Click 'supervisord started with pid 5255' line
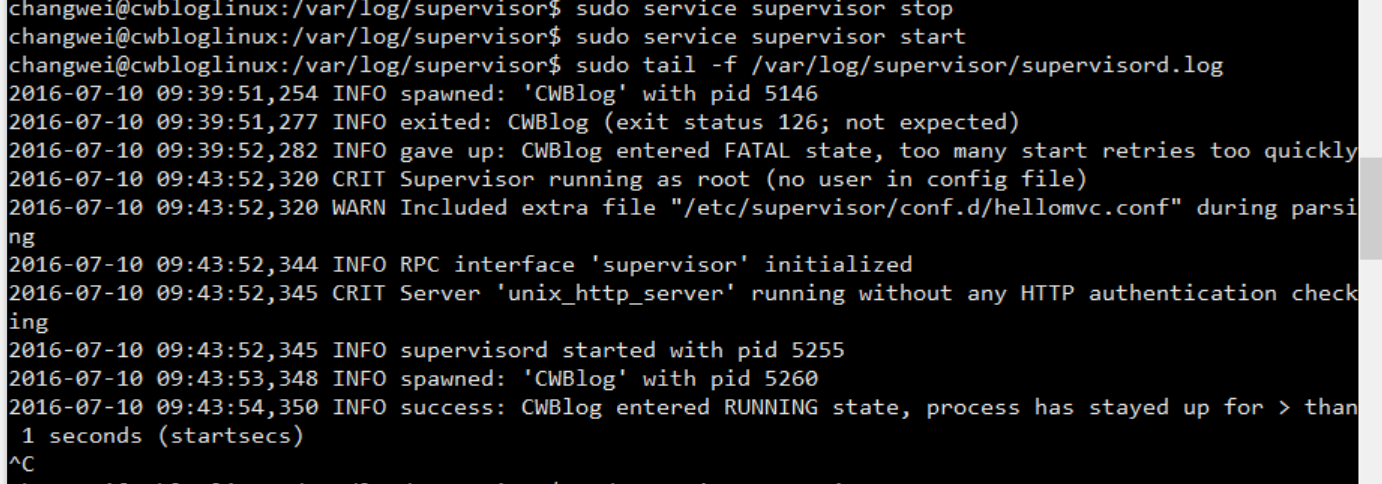Viewport: 1382px width, 484px height. 622,350
